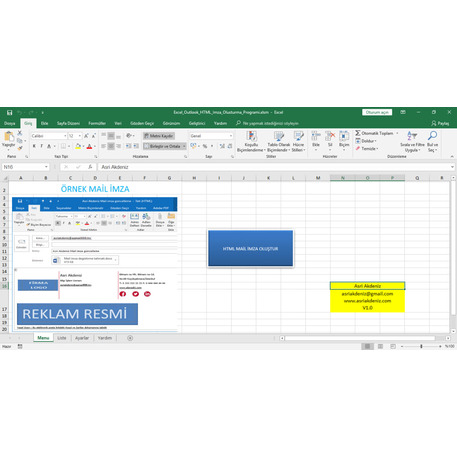
Task: Align text right in Hizalama group
Action: [118, 146]
